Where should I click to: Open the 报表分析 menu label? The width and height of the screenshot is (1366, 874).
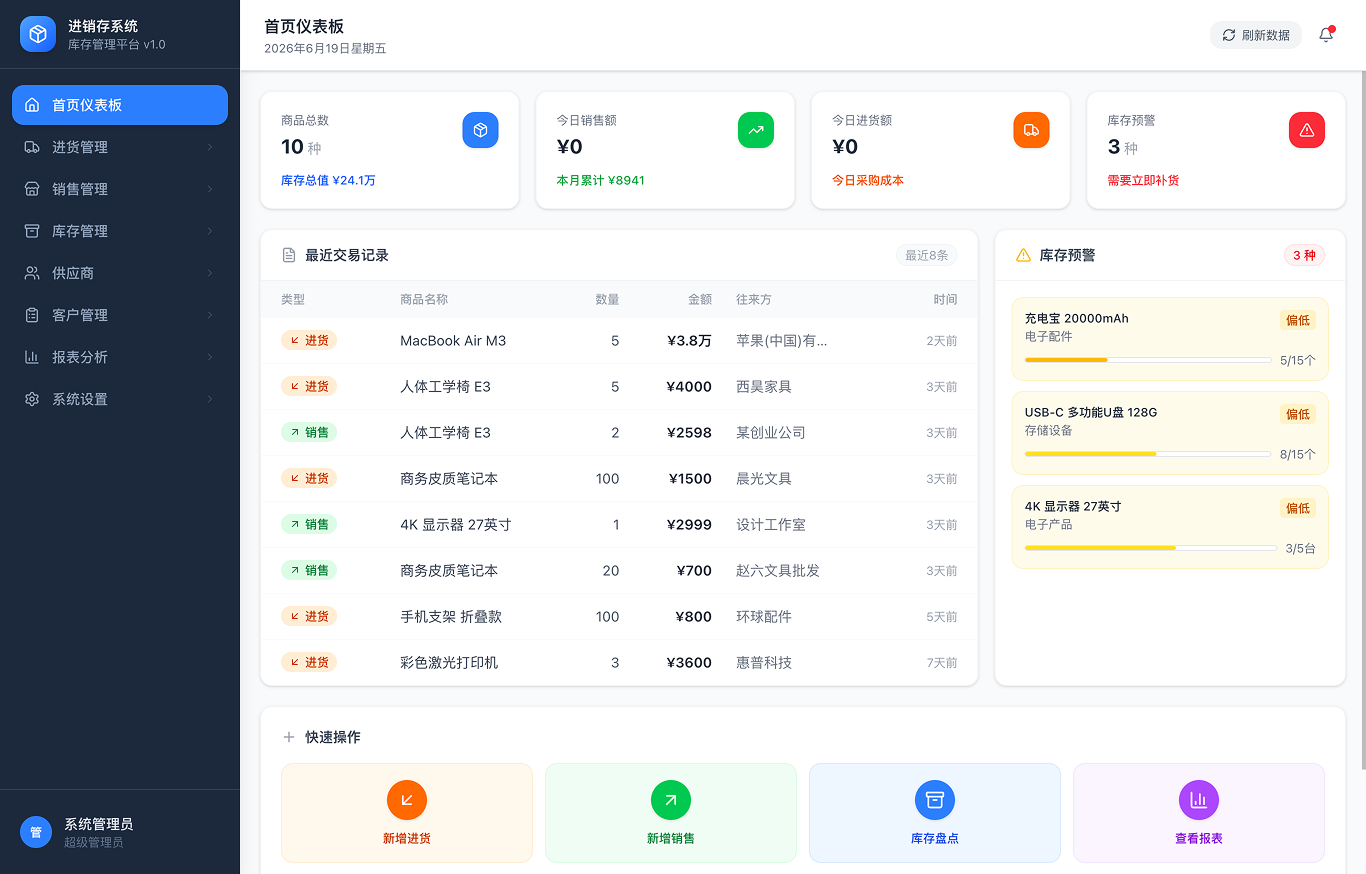click(80, 357)
